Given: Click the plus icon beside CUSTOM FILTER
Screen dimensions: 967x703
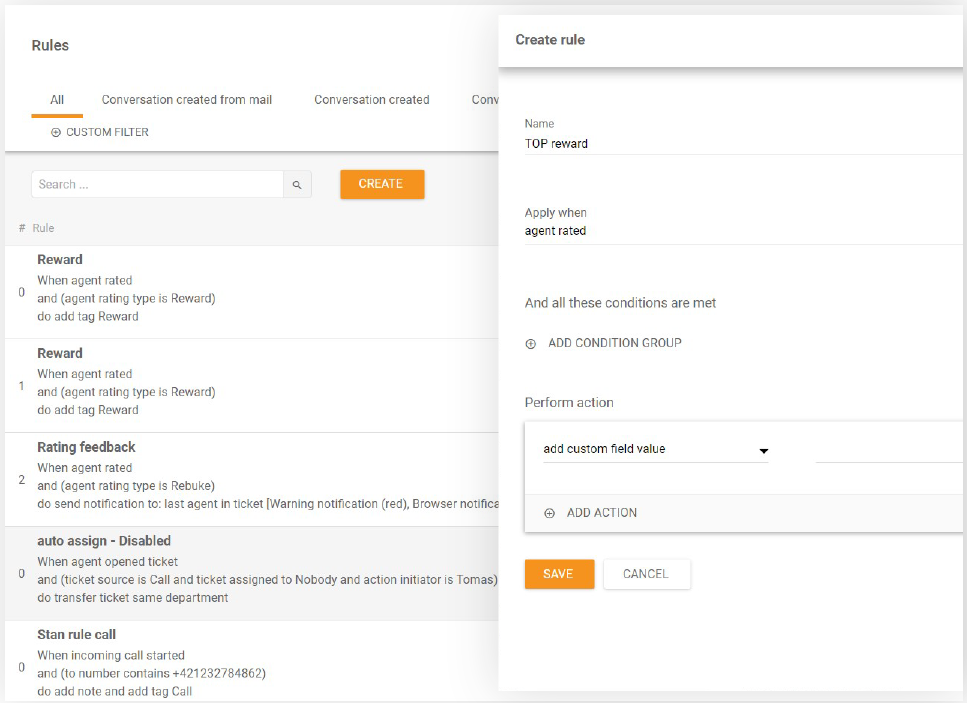Looking at the screenshot, I should [x=56, y=133].
